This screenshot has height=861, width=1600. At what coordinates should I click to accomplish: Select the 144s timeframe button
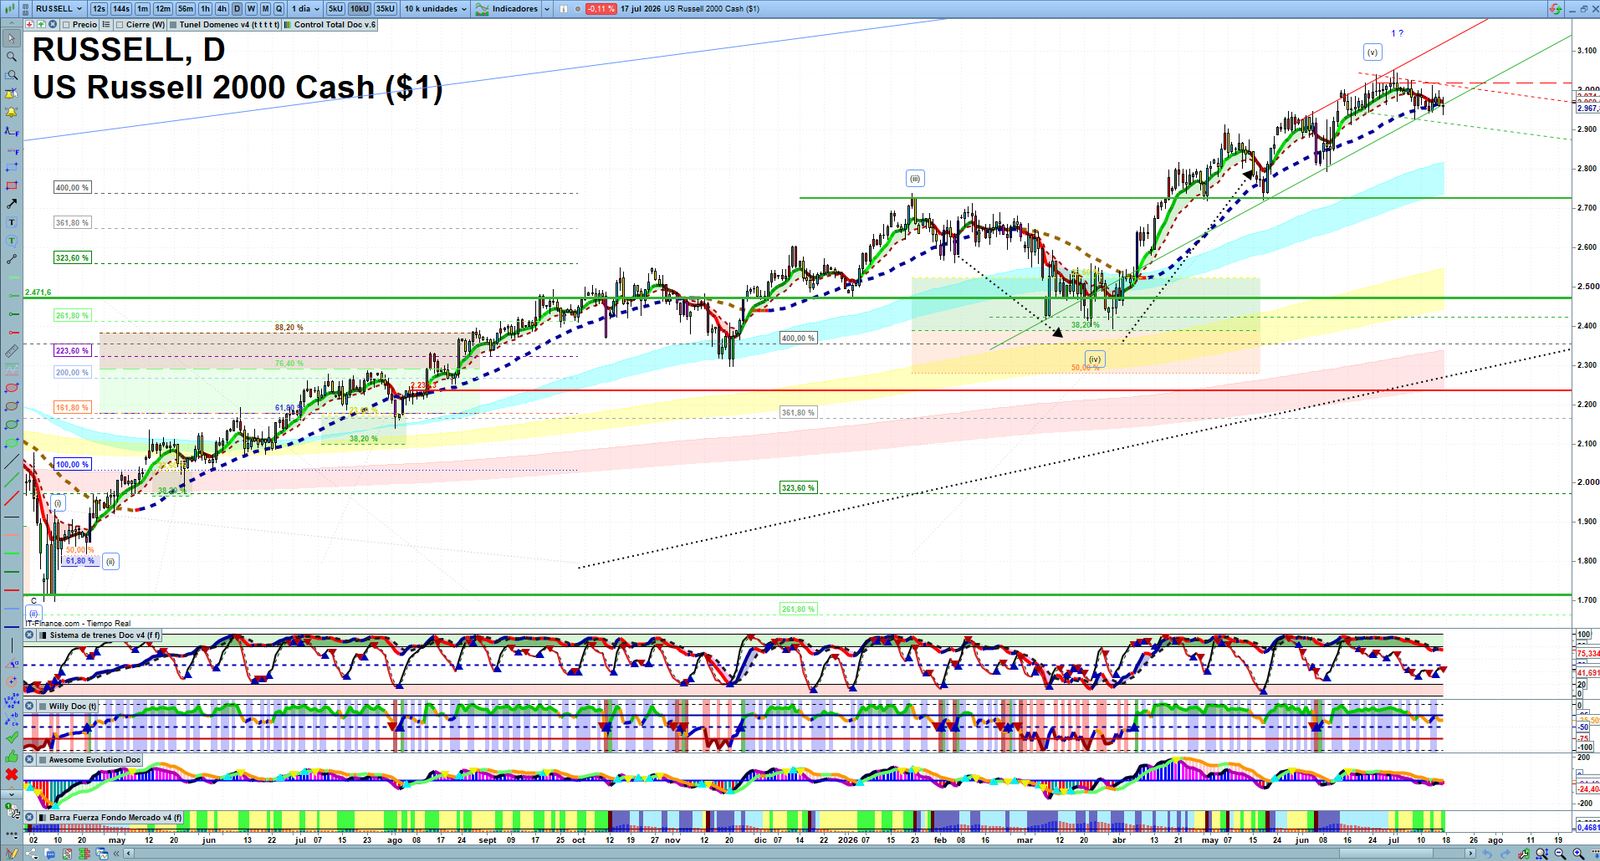(121, 9)
